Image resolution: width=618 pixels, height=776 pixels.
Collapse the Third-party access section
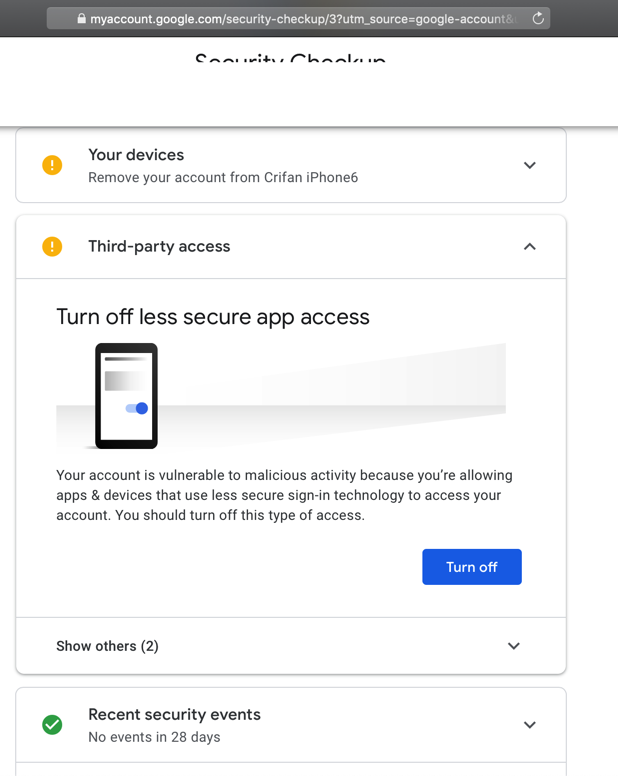point(530,246)
